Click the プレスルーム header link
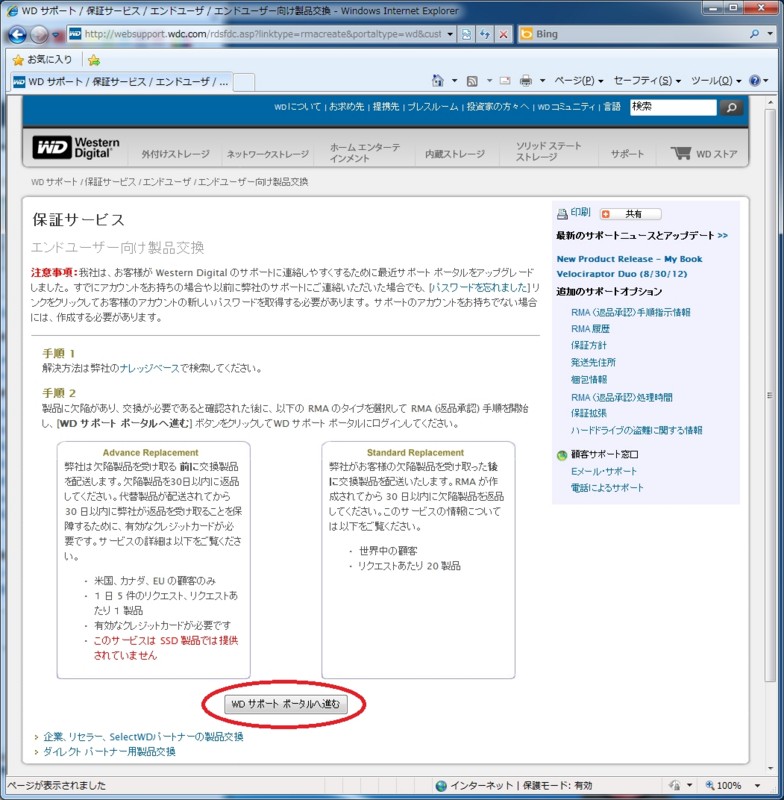This screenshot has height=800, width=784. [433, 107]
